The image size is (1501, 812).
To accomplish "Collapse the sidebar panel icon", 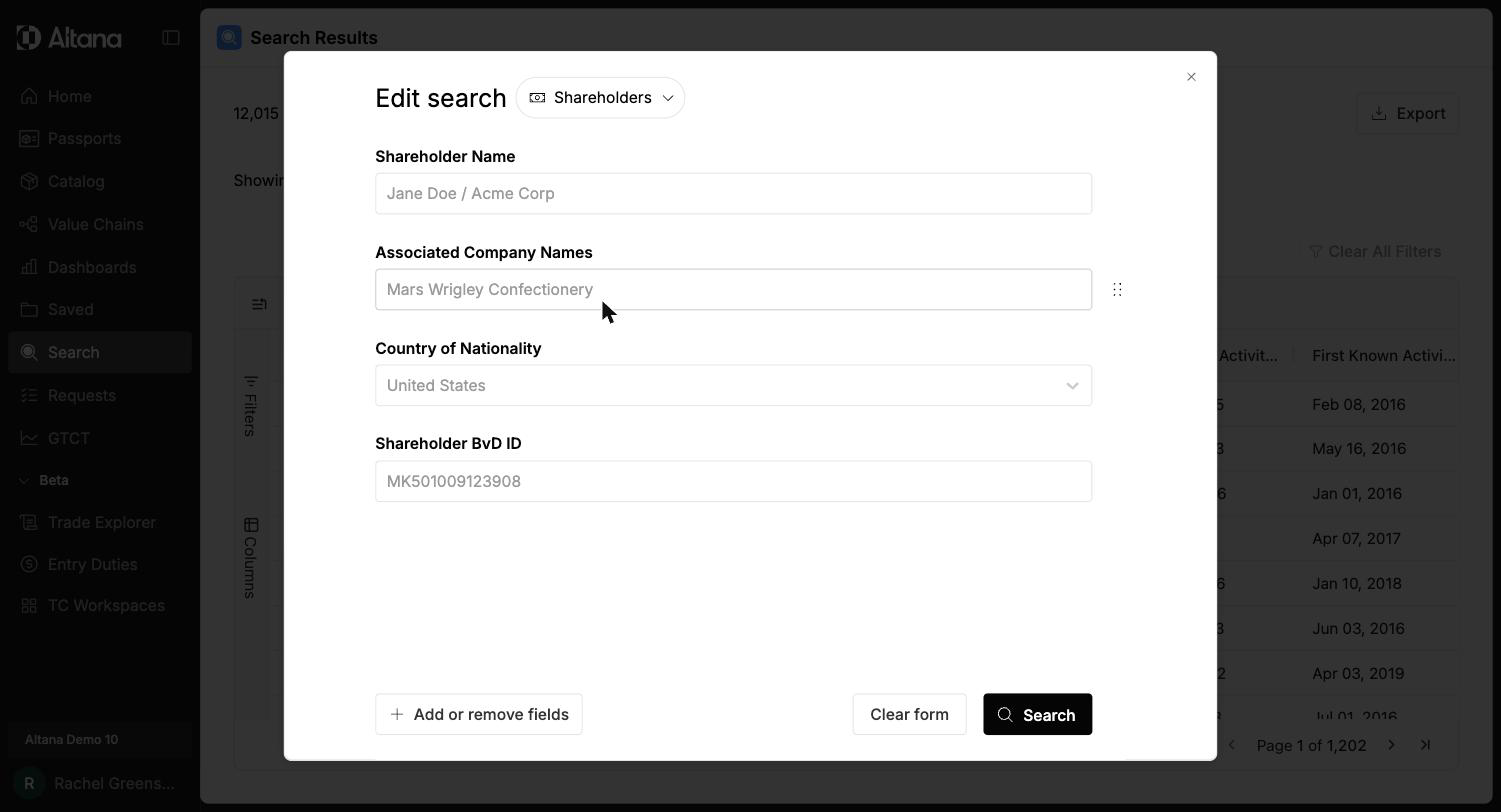I will (171, 38).
